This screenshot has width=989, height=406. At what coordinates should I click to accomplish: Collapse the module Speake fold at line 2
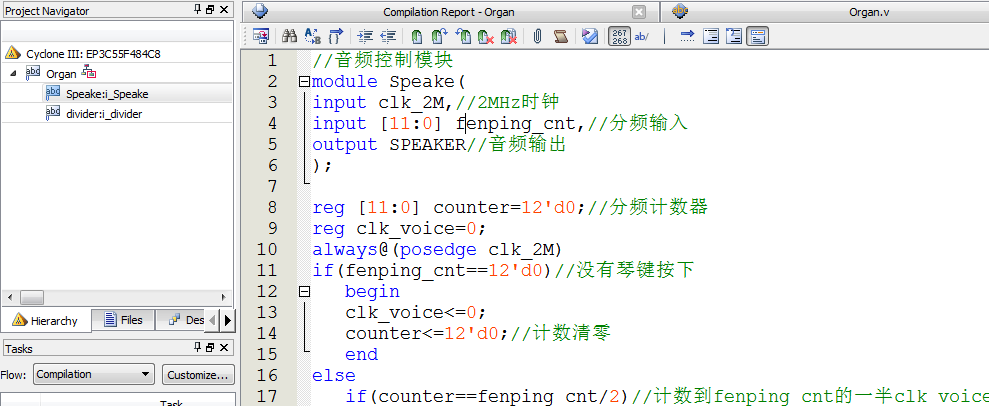(305, 81)
